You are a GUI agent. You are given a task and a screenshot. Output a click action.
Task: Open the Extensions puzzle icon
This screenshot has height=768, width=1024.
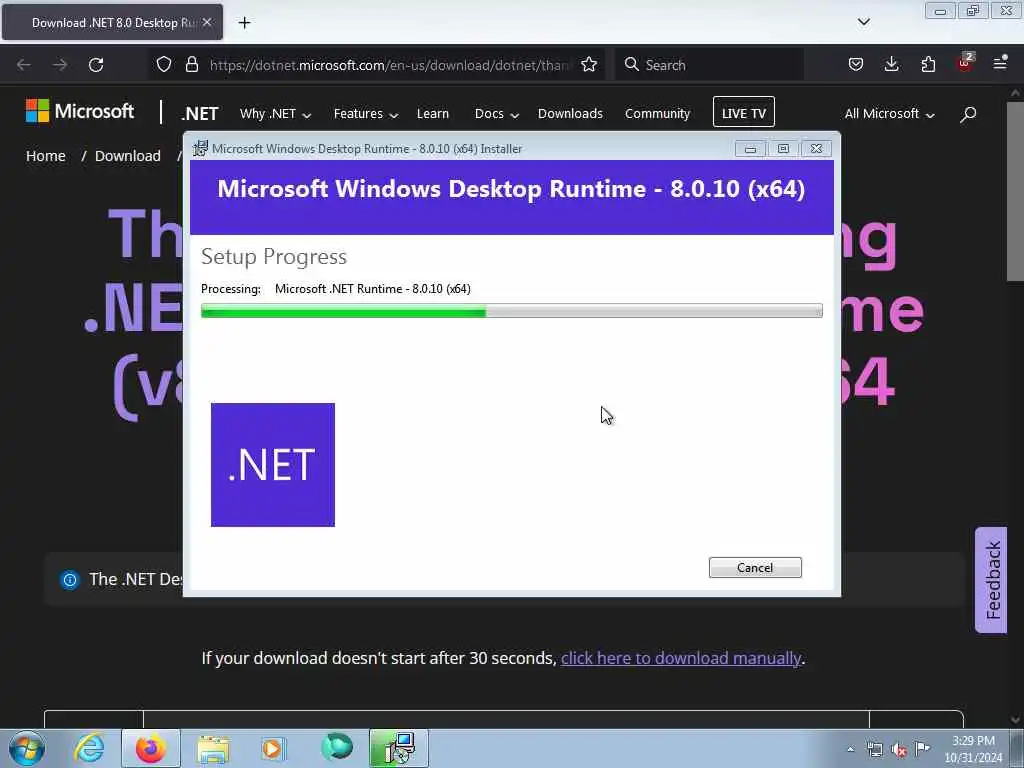[928, 64]
